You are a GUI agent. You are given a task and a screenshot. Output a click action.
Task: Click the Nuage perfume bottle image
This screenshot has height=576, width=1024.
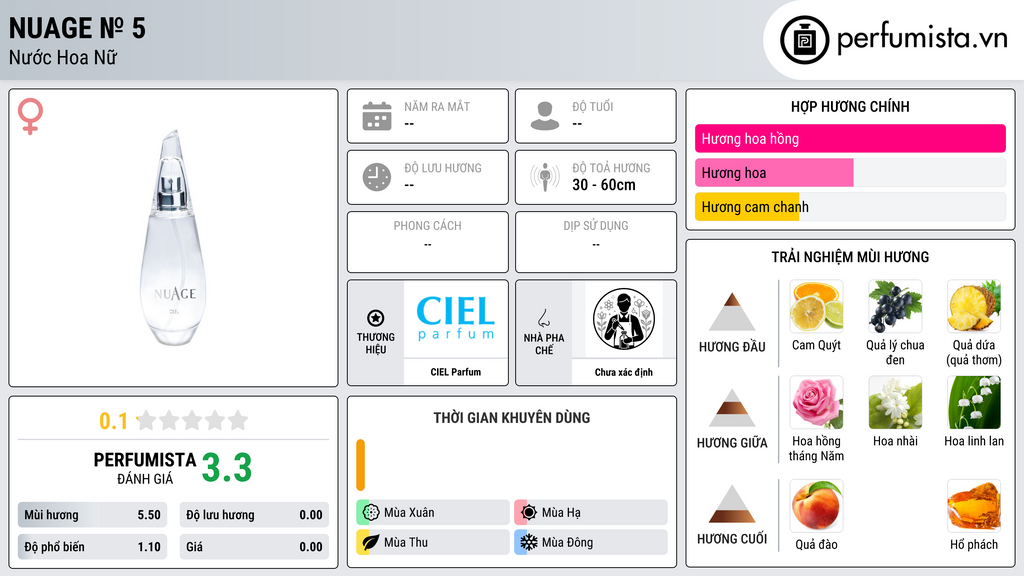tap(173, 238)
